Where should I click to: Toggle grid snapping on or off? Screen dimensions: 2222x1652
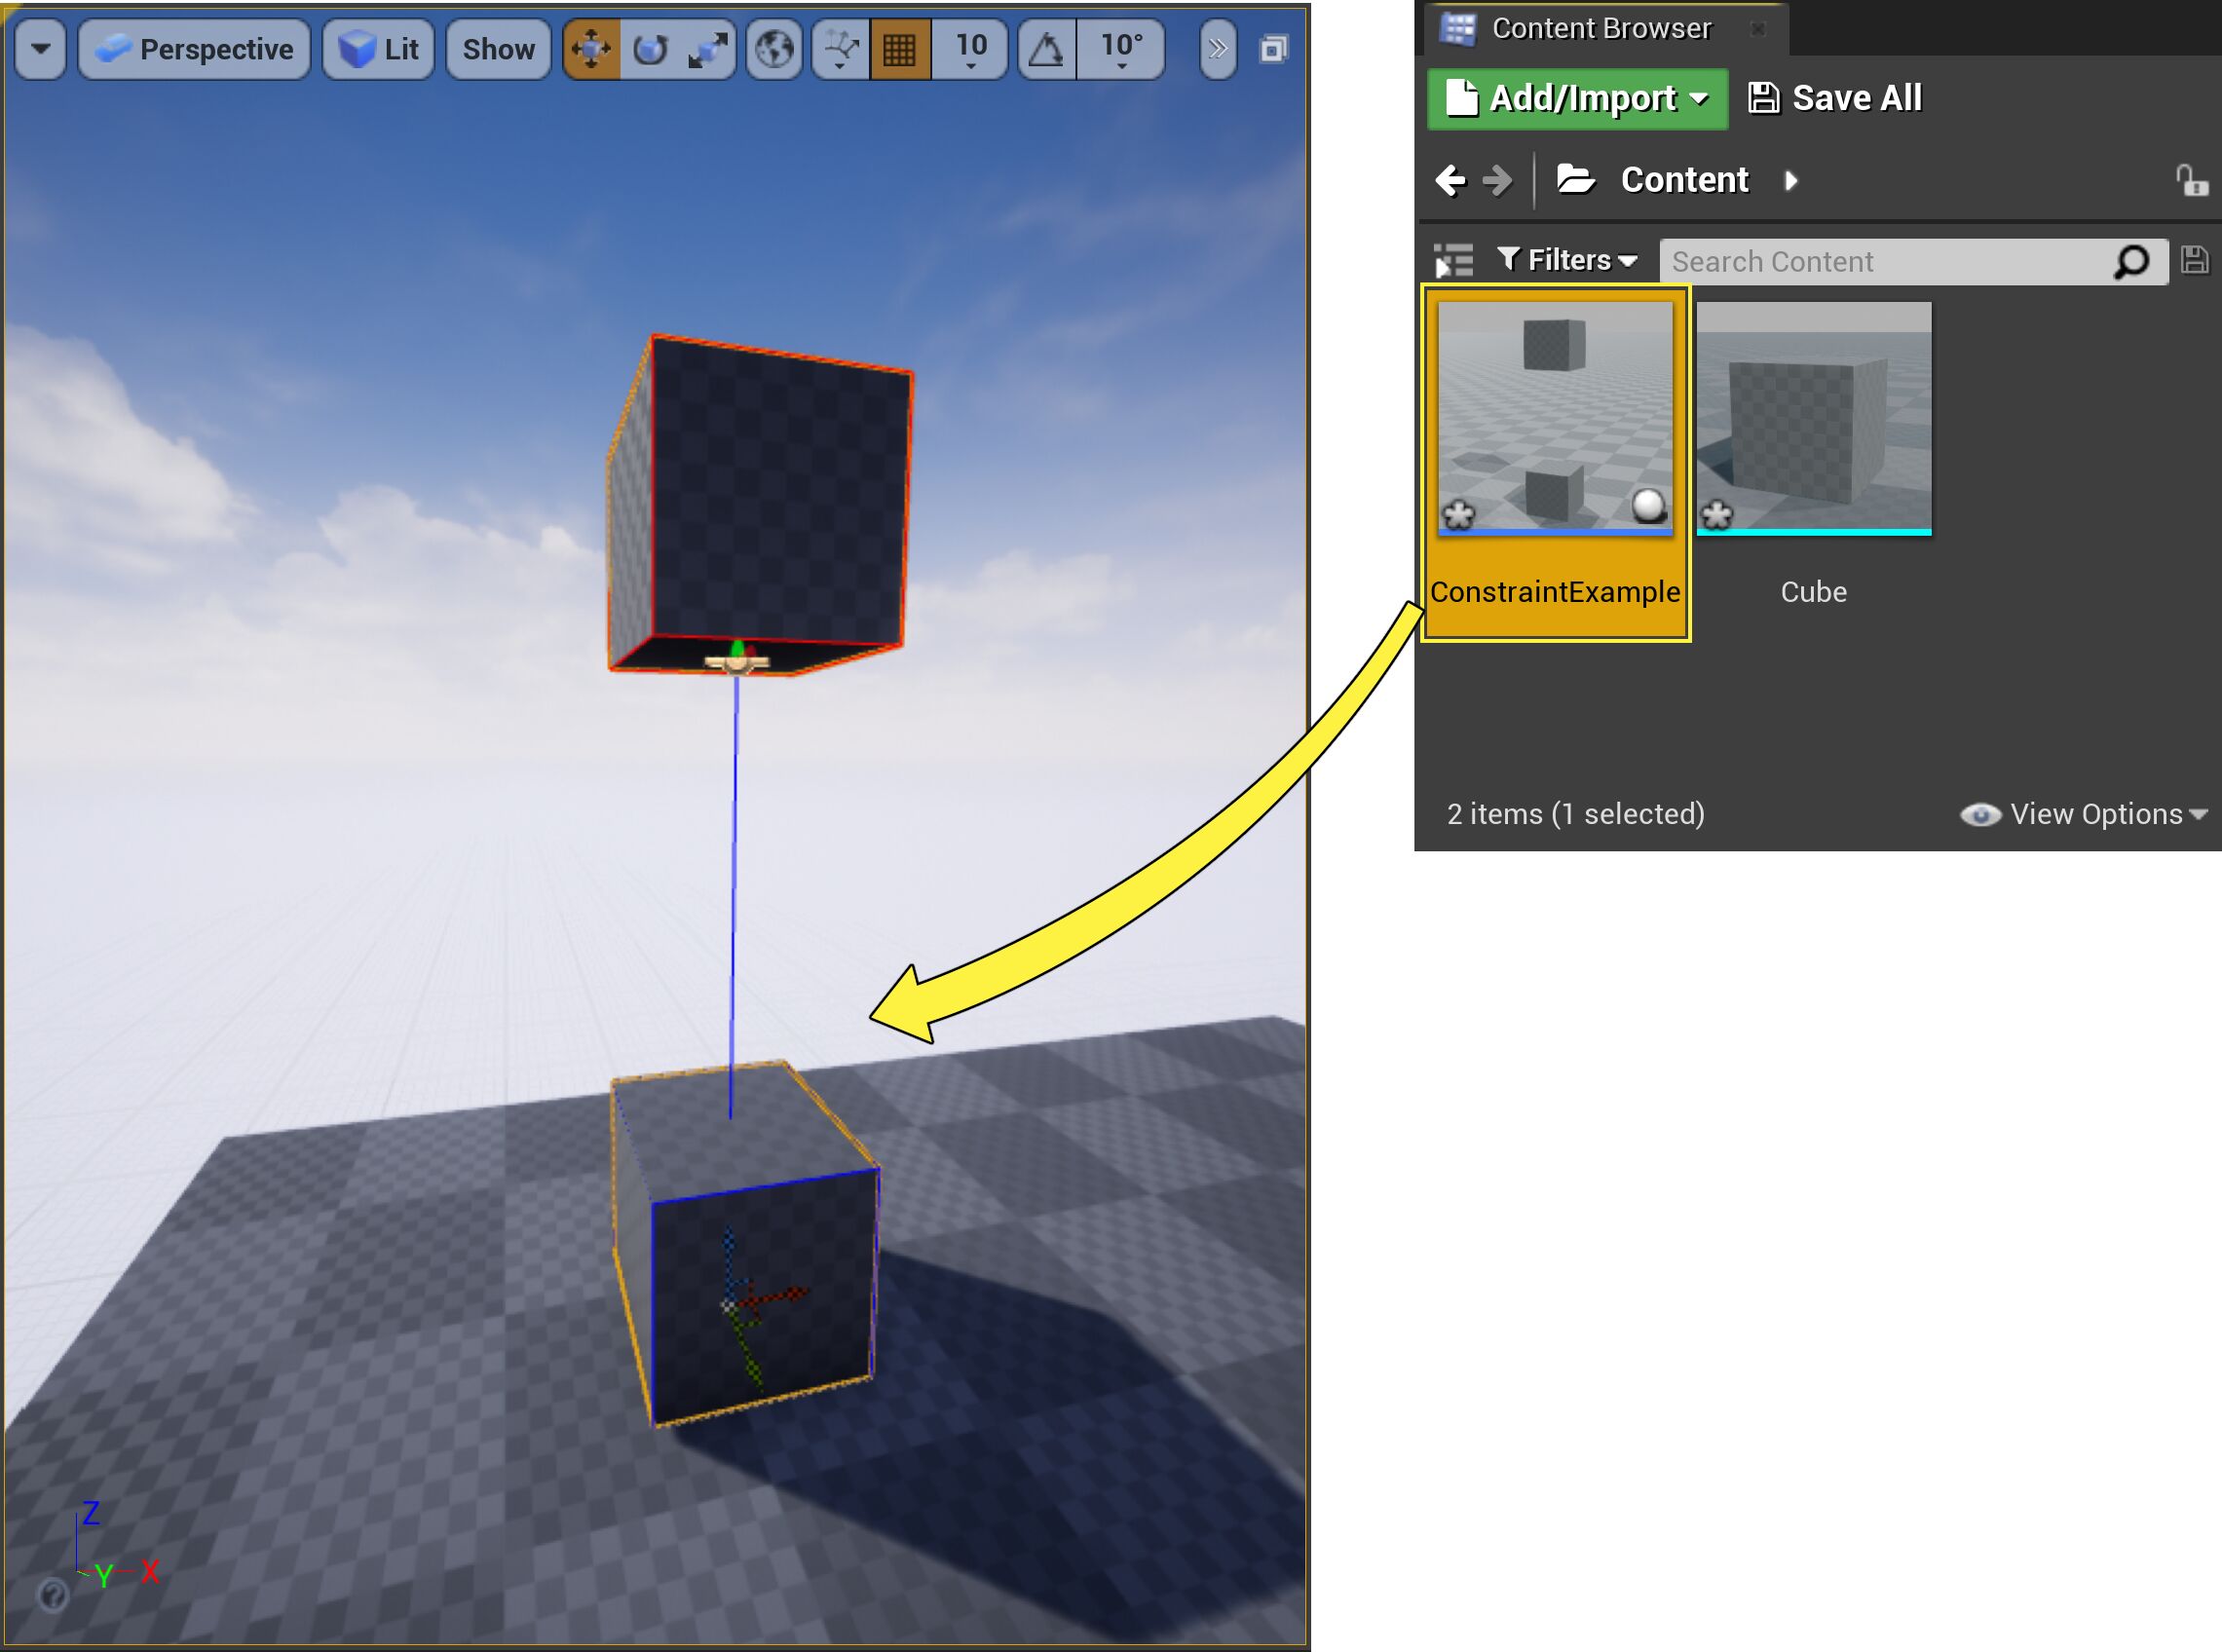click(x=899, y=49)
